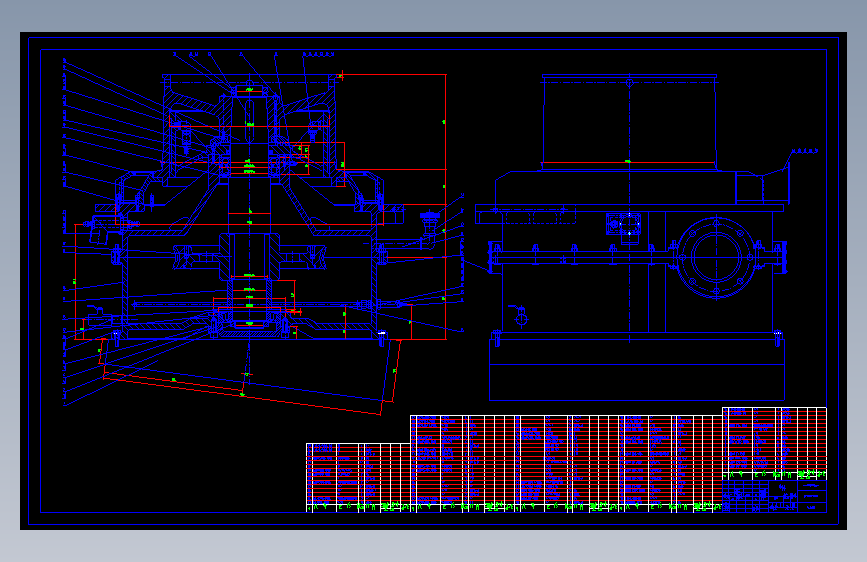This screenshot has width=867, height=562.
Task: Select the blue title block in corner
Action: tap(774, 496)
